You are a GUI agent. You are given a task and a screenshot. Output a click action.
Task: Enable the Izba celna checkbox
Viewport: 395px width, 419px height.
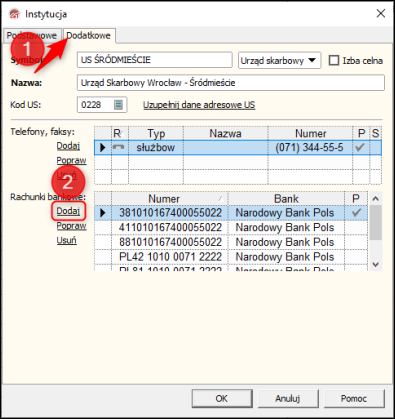coord(334,60)
